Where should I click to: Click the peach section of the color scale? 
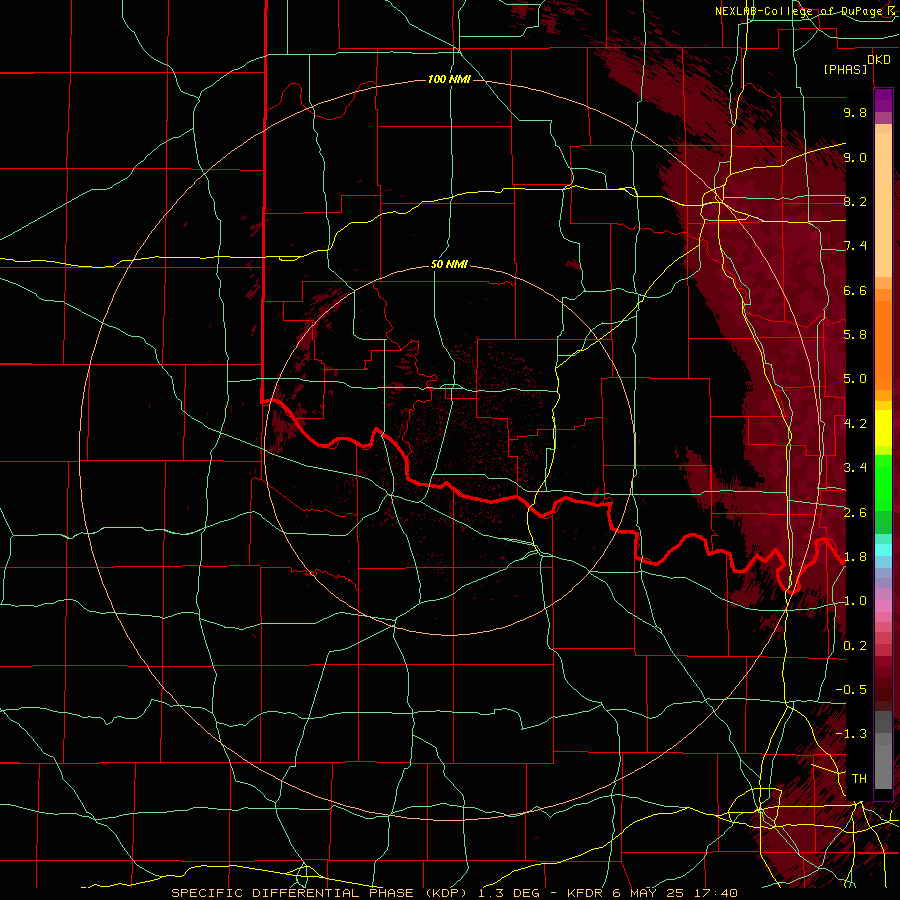pyautogui.click(x=883, y=201)
